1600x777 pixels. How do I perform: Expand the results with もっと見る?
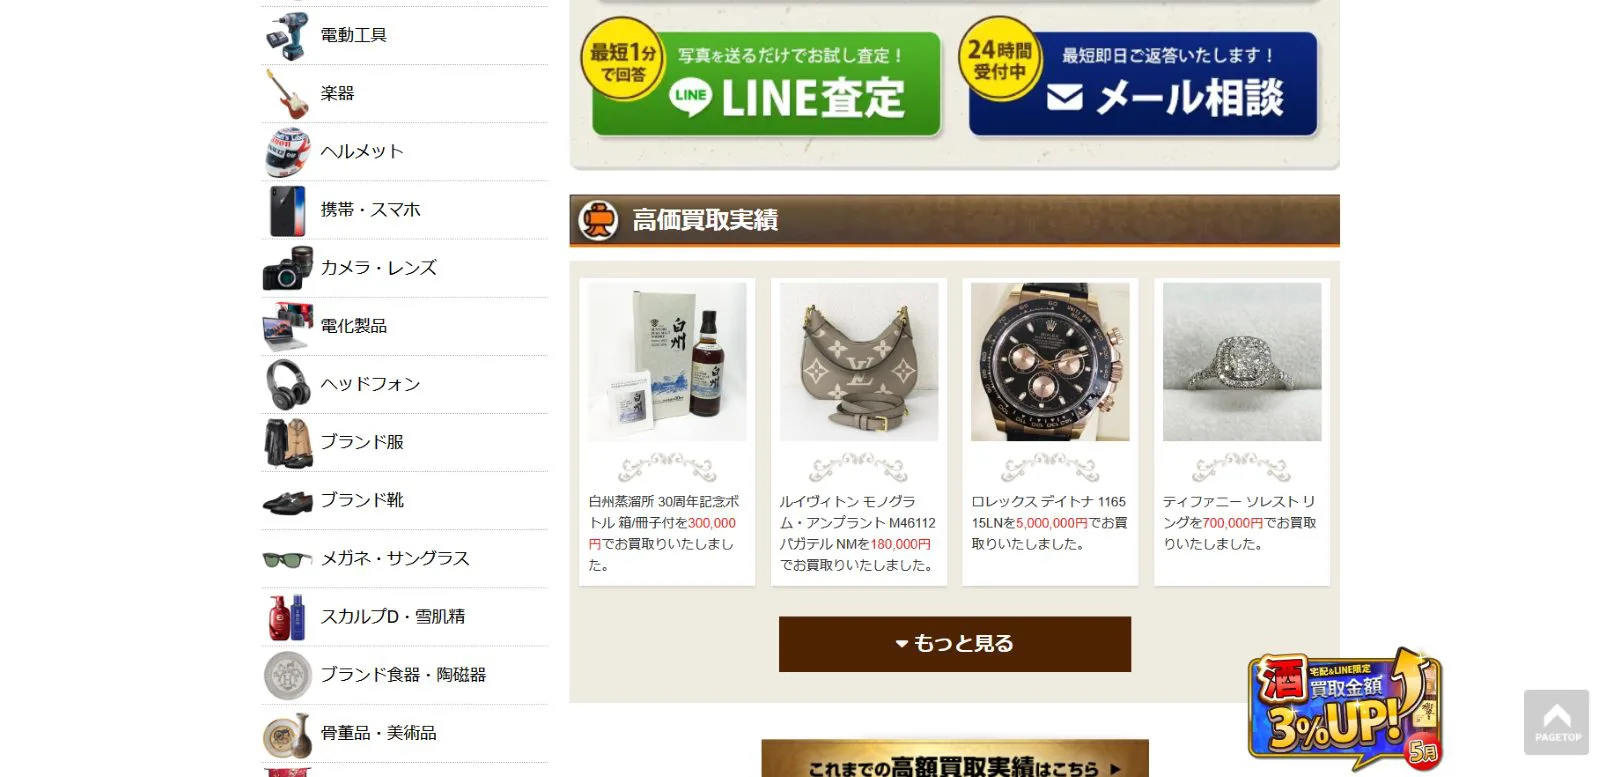(955, 644)
